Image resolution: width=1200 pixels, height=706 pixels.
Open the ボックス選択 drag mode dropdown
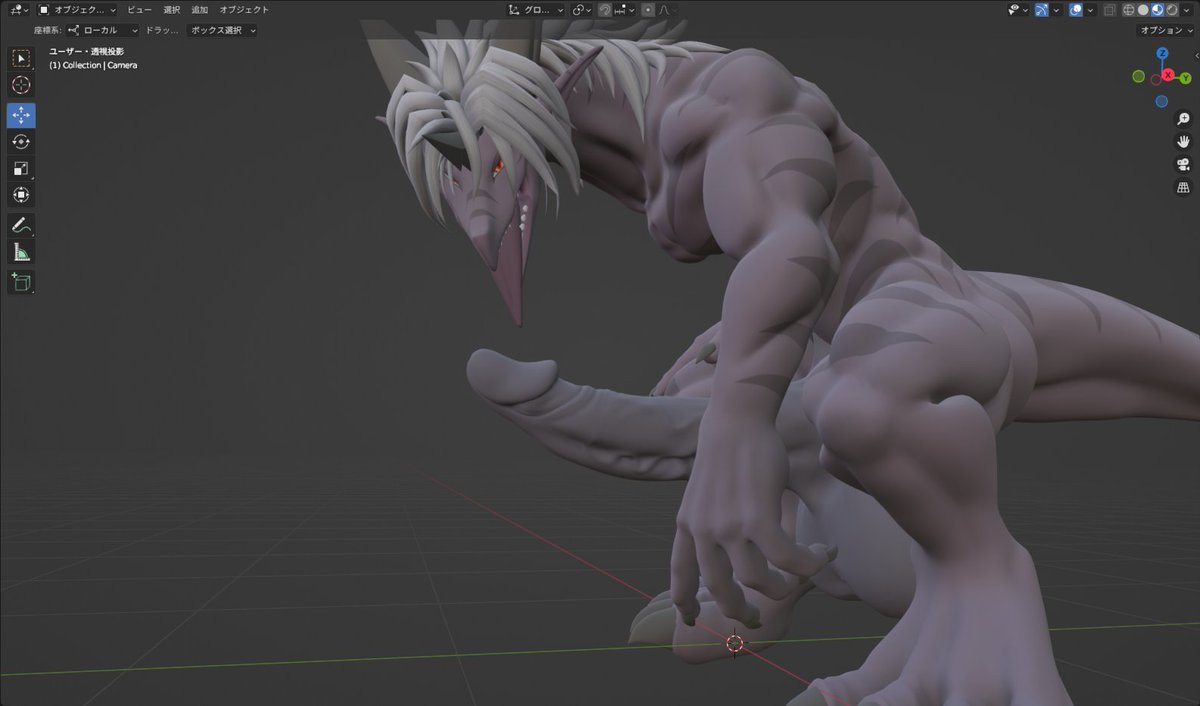[222, 30]
